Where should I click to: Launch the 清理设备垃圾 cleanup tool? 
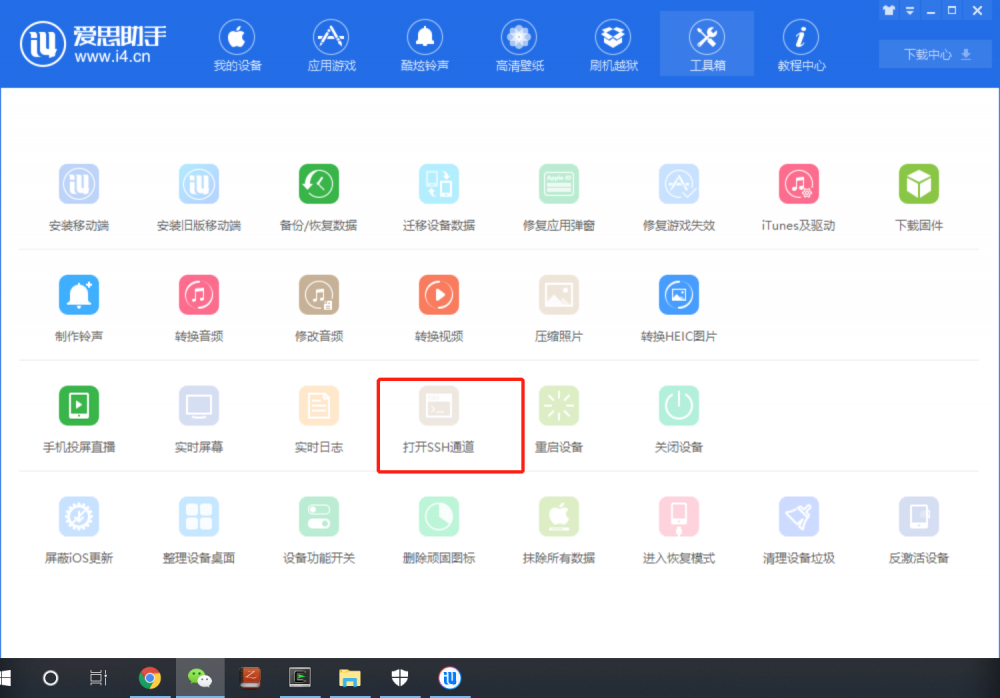pos(798,517)
